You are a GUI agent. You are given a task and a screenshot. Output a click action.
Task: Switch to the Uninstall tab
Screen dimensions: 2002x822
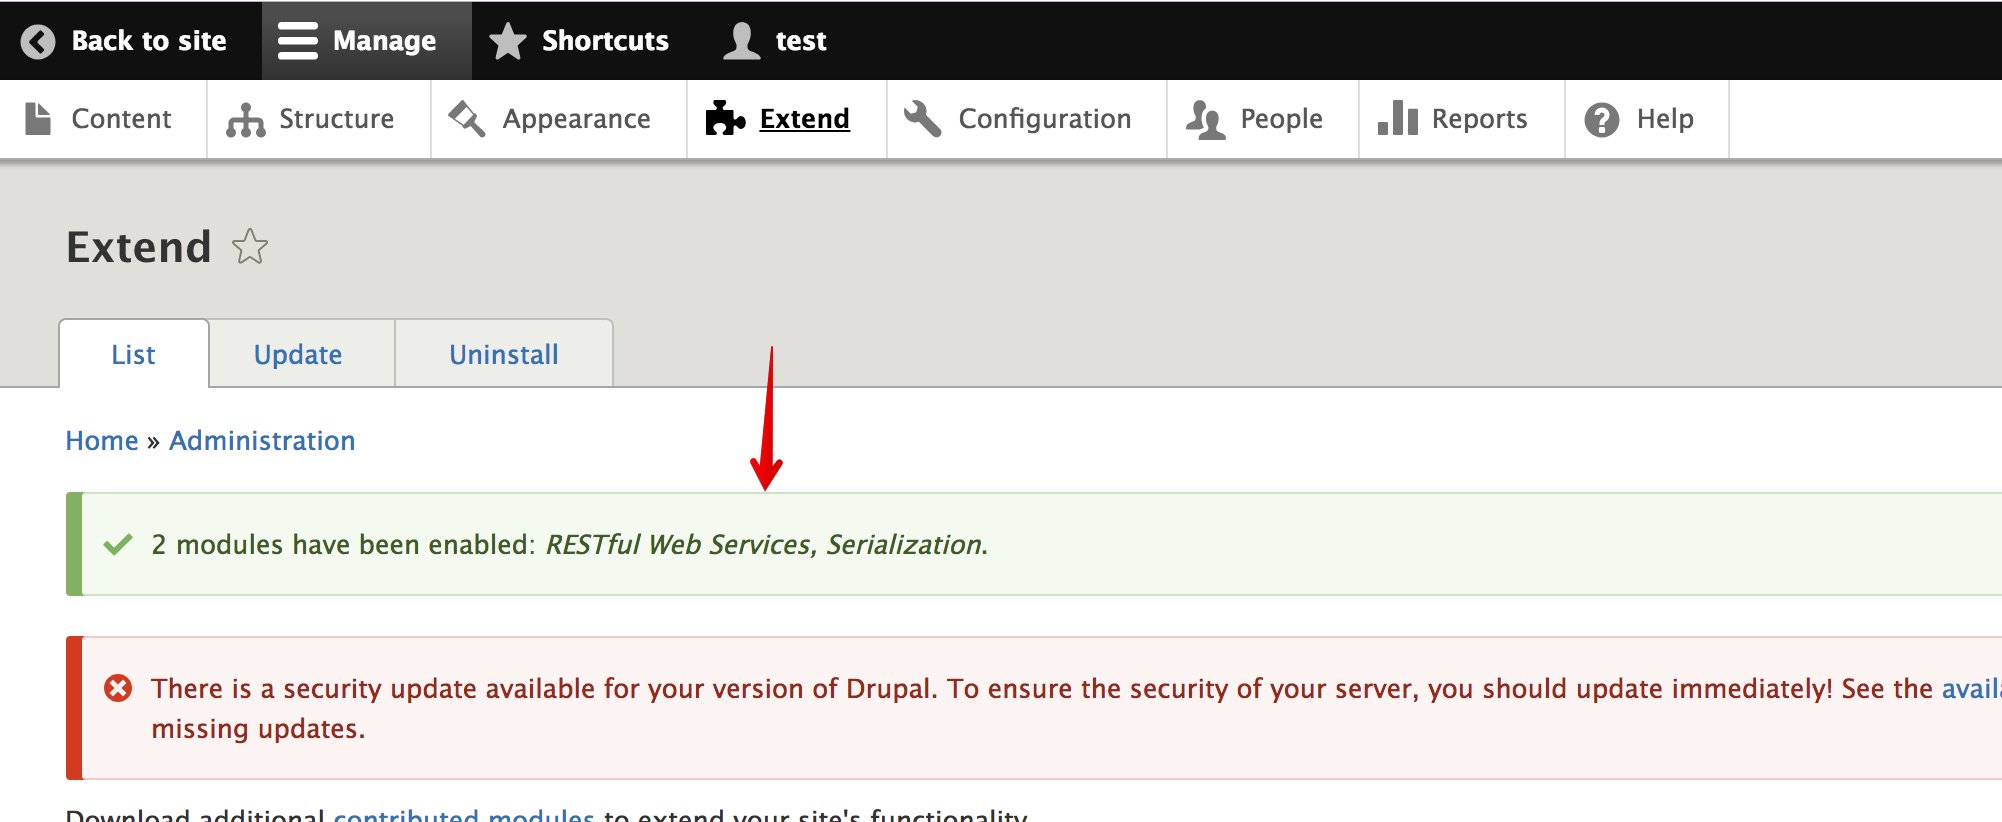pos(504,354)
